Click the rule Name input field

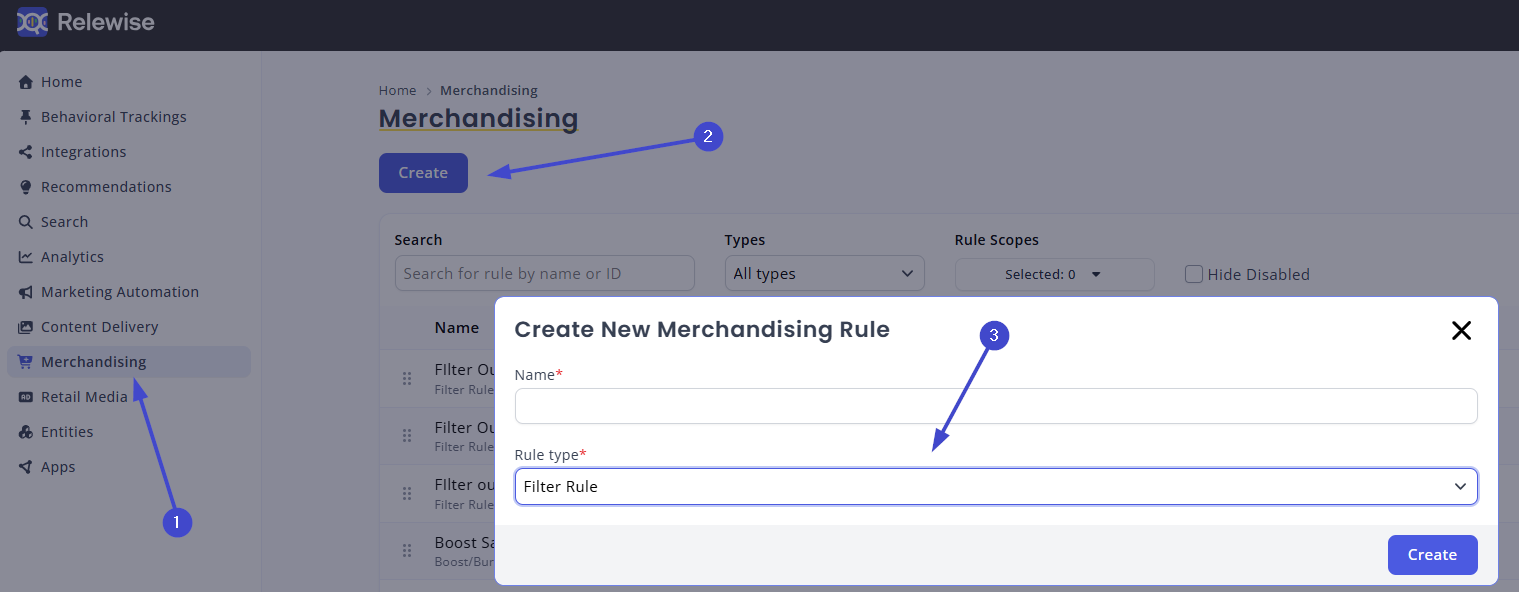pos(996,406)
